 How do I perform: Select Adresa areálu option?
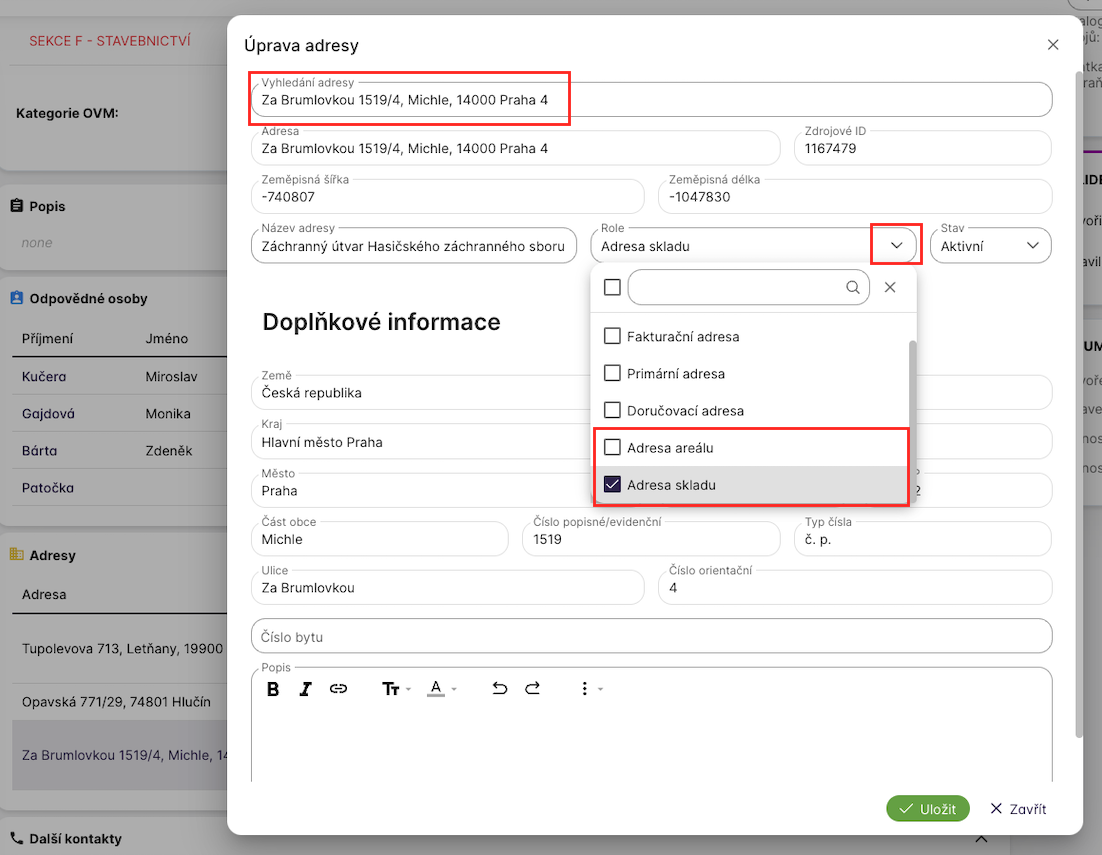(670, 448)
